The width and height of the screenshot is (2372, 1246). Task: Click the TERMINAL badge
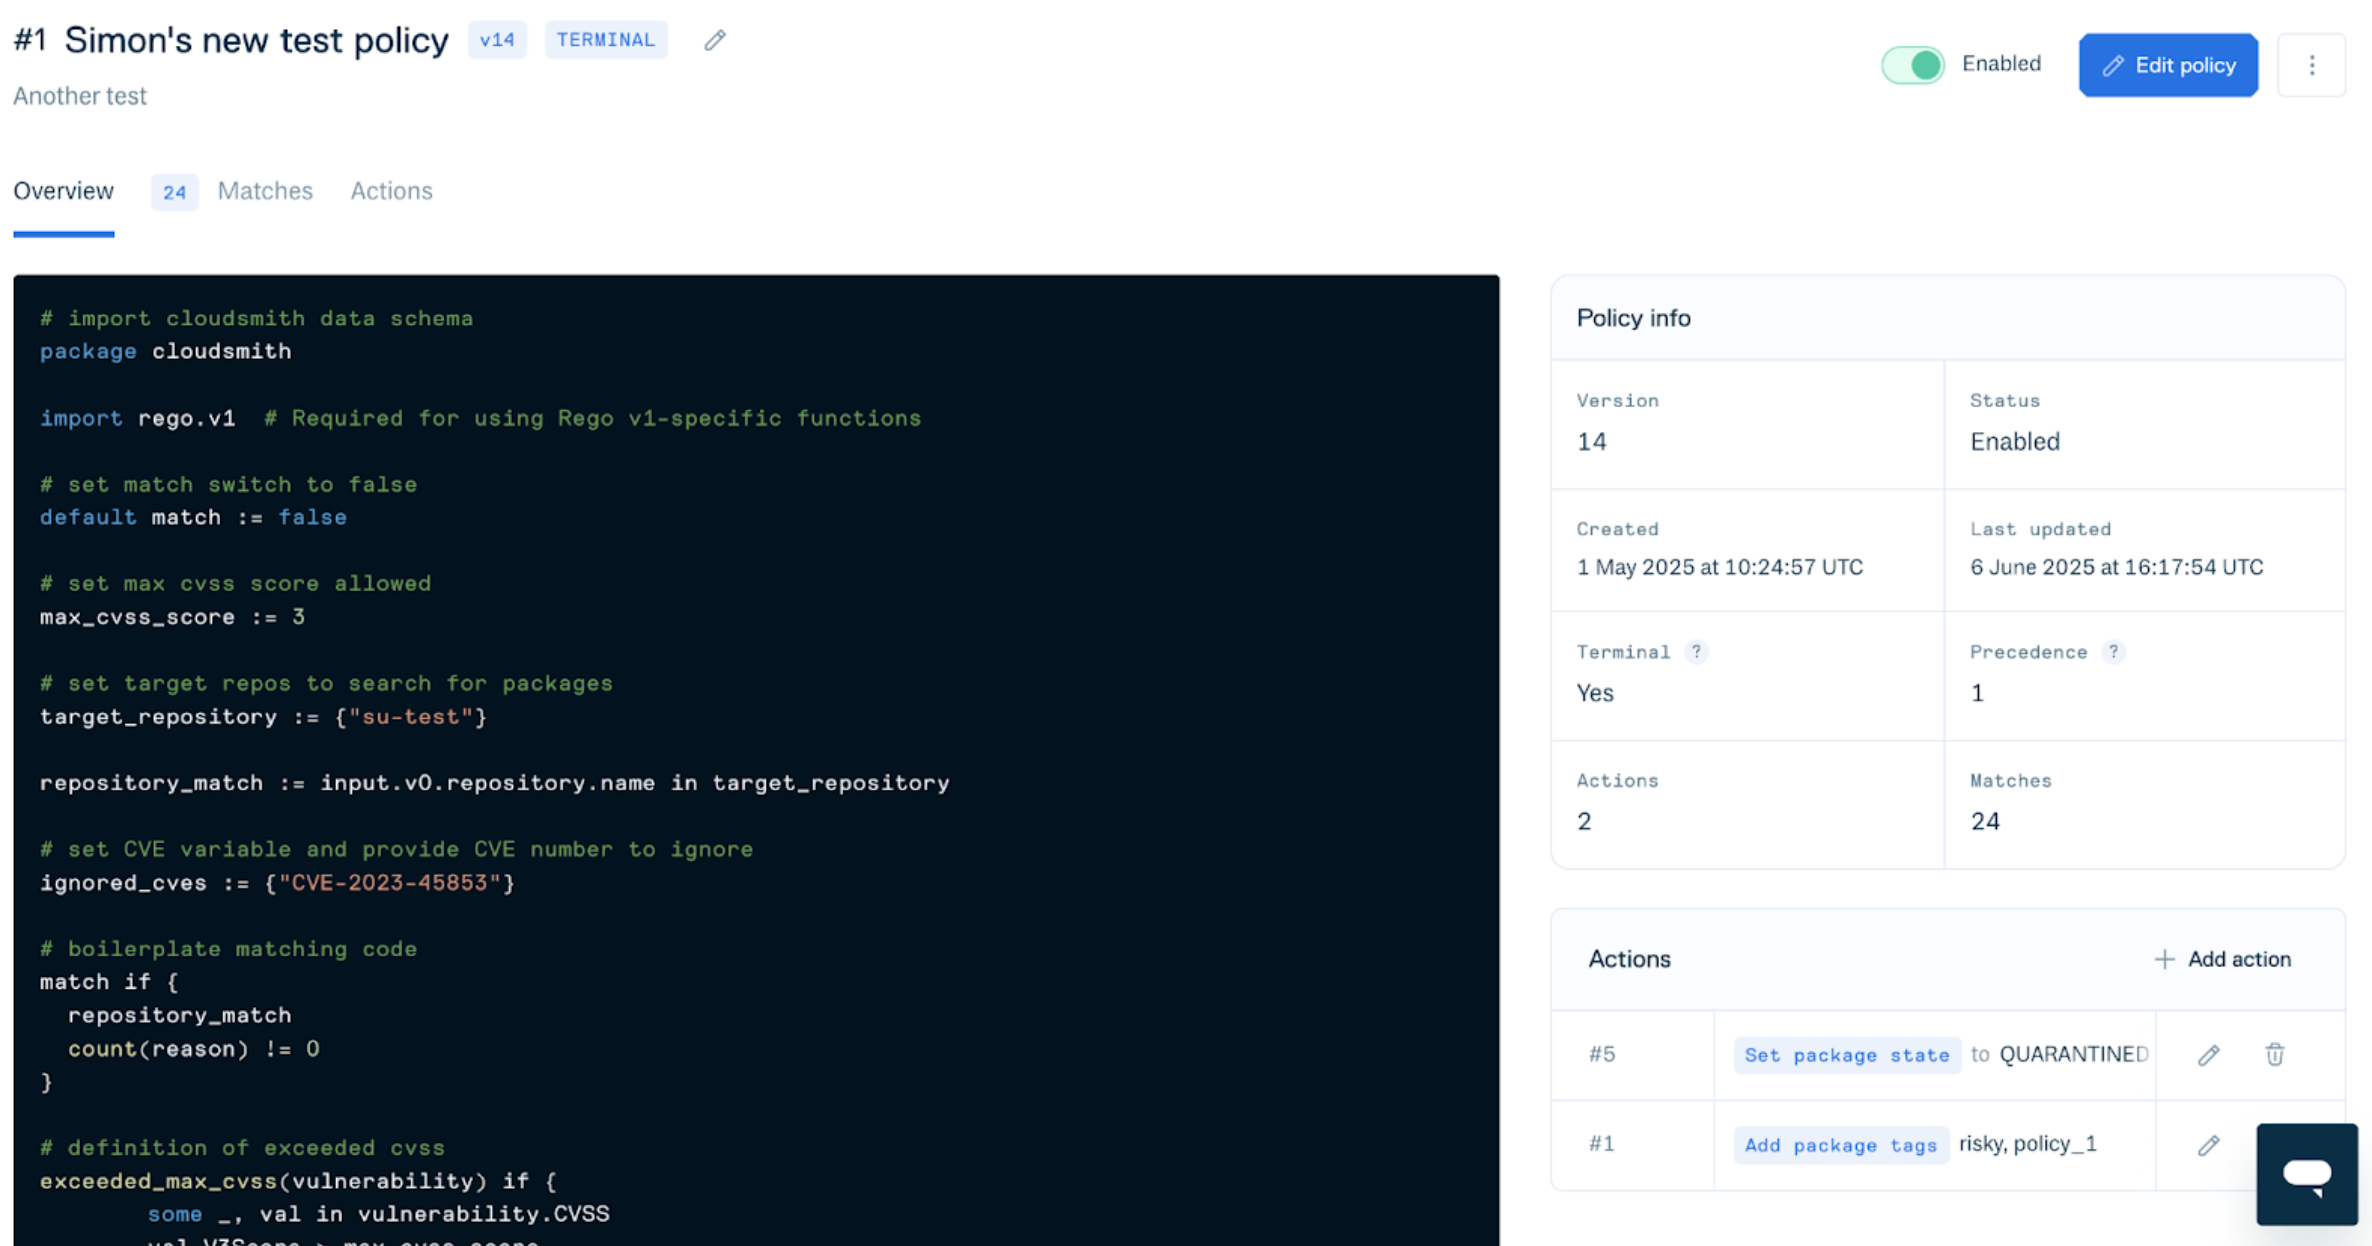tap(605, 40)
